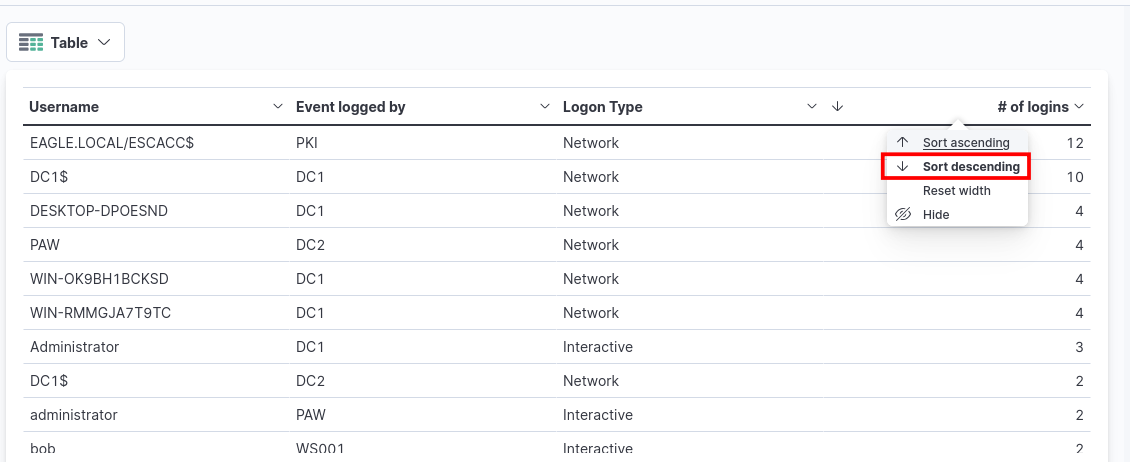Open the Logon Type column chevron
Viewport: 1130px width, 462px height.
[812, 107]
